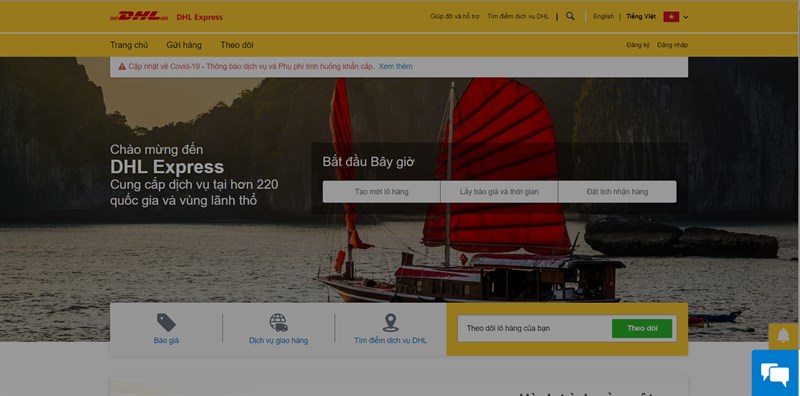
Task: Select Tiếng Việt language option
Action: [641, 16]
